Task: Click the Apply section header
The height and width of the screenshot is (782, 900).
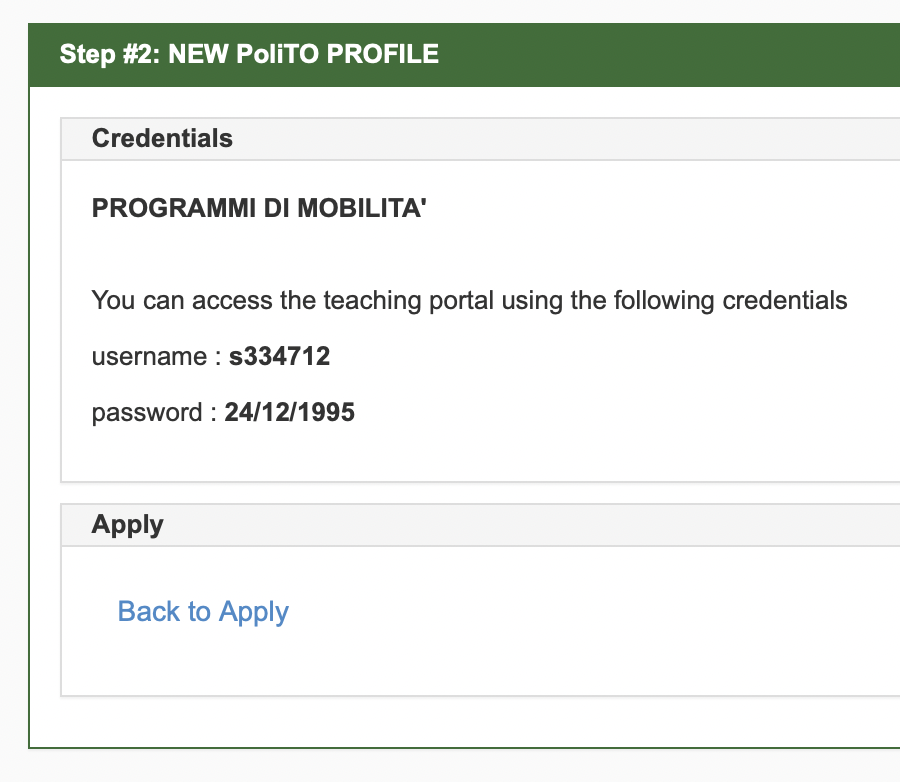Action: (x=127, y=524)
